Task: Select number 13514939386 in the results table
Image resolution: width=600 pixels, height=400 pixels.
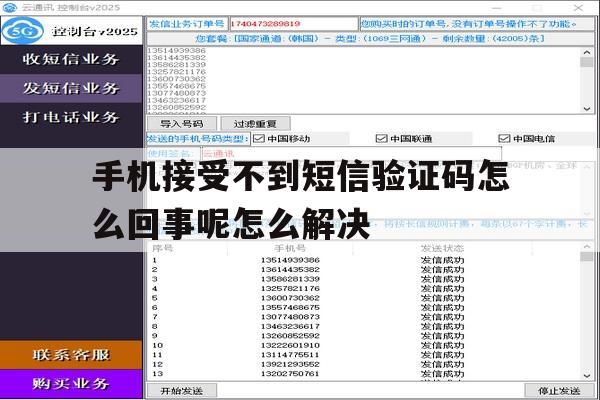Action: click(290, 260)
